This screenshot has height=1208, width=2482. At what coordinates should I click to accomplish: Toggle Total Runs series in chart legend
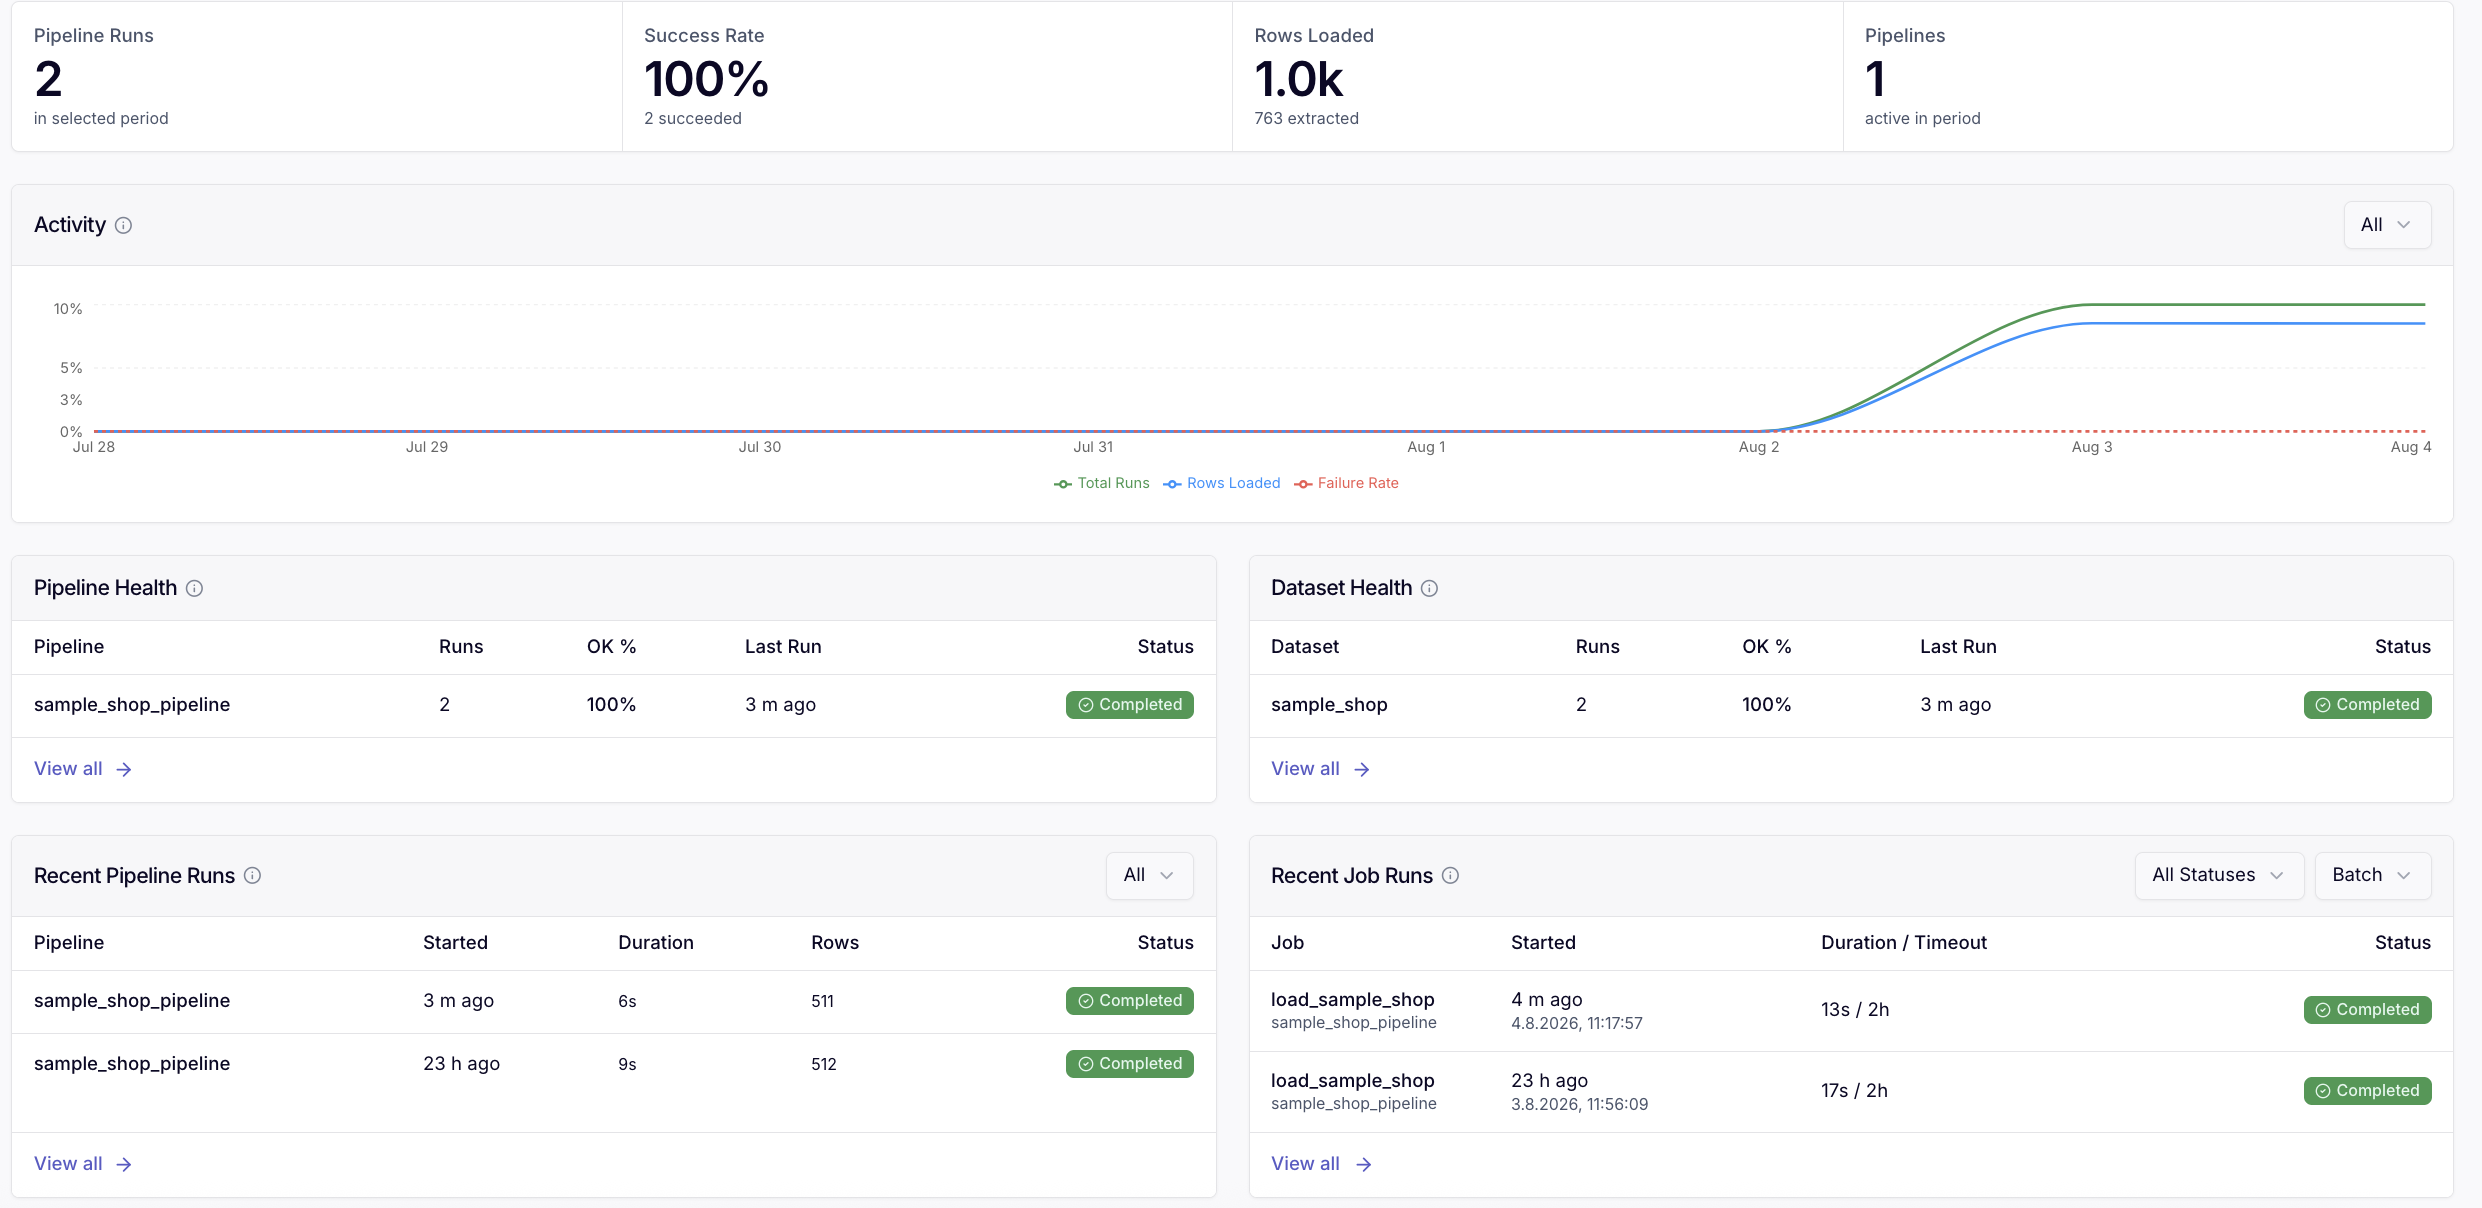click(1102, 483)
